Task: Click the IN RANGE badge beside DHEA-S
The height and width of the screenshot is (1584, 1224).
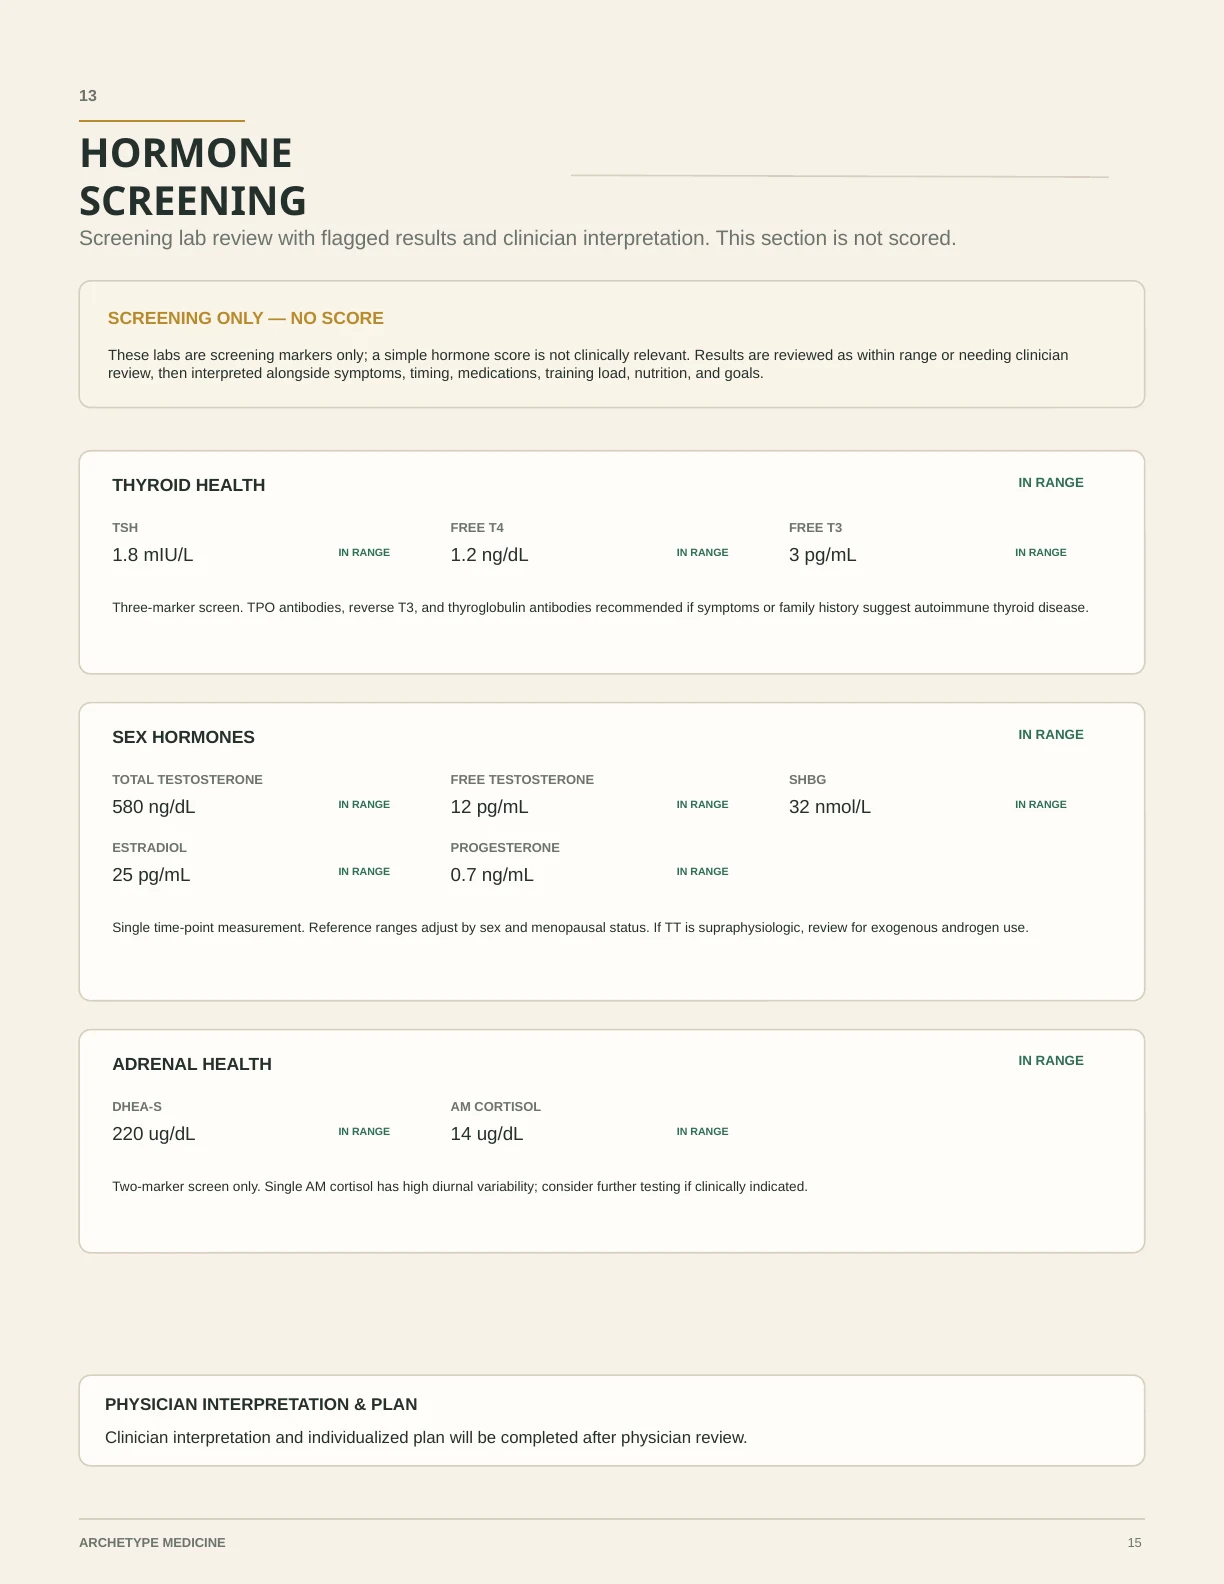Action: click(364, 1132)
